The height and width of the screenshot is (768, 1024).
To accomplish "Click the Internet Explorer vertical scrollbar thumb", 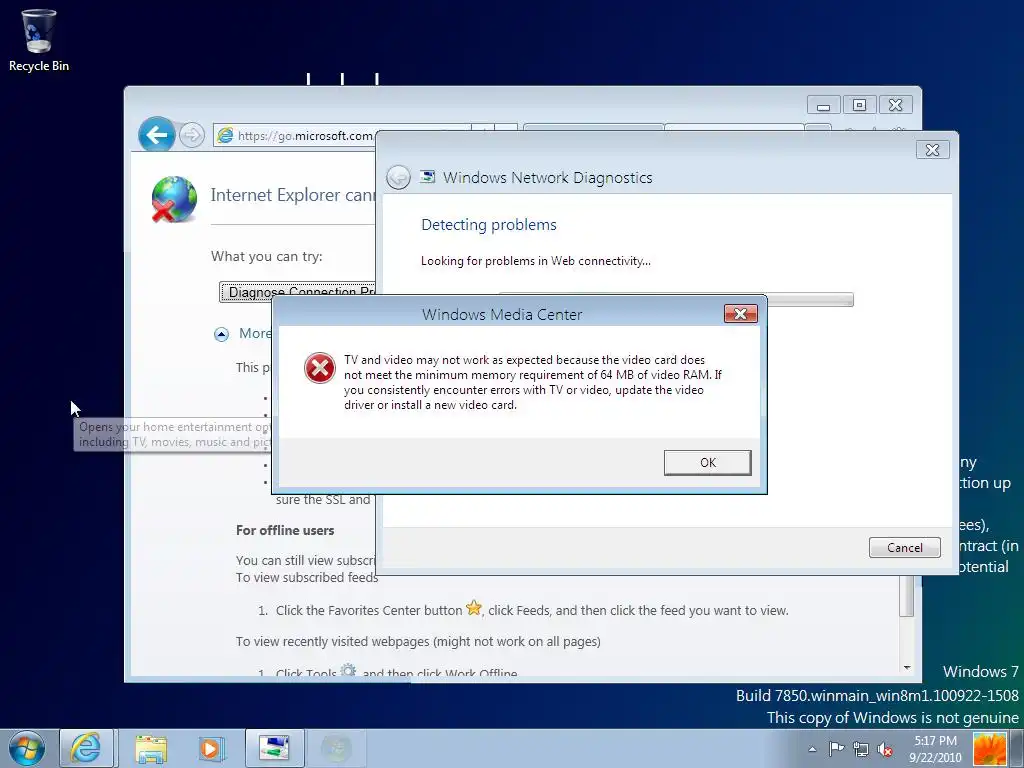I will tap(907, 596).
